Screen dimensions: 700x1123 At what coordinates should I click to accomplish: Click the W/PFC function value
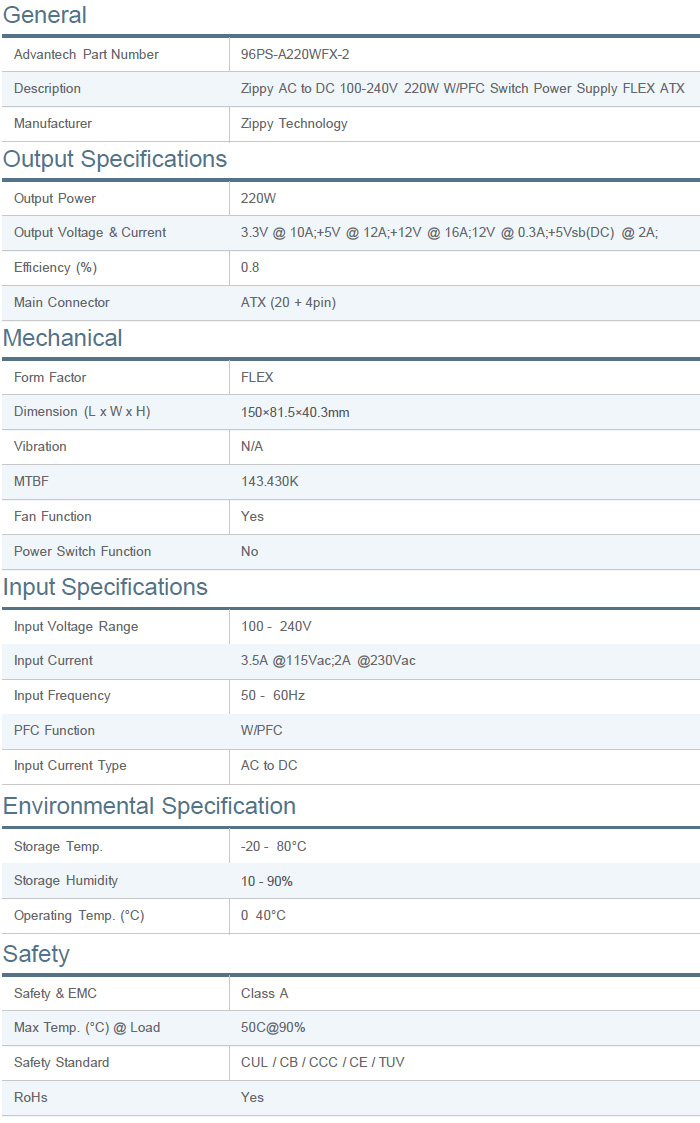pos(262,731)
